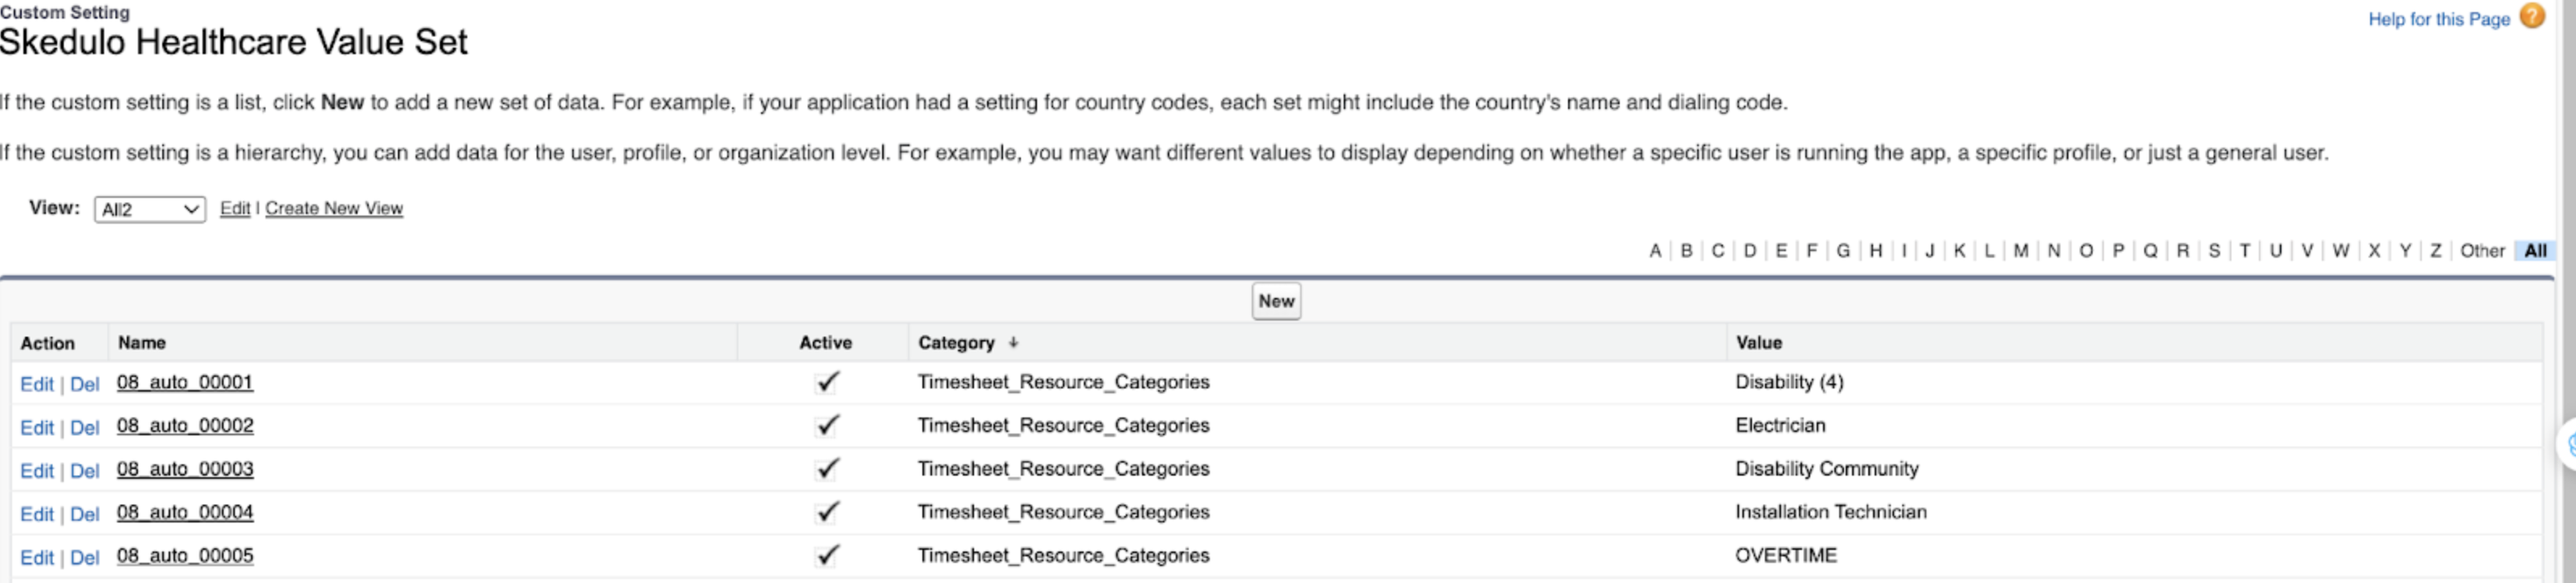Click Del for 08_auto_00002

(84, 427)
